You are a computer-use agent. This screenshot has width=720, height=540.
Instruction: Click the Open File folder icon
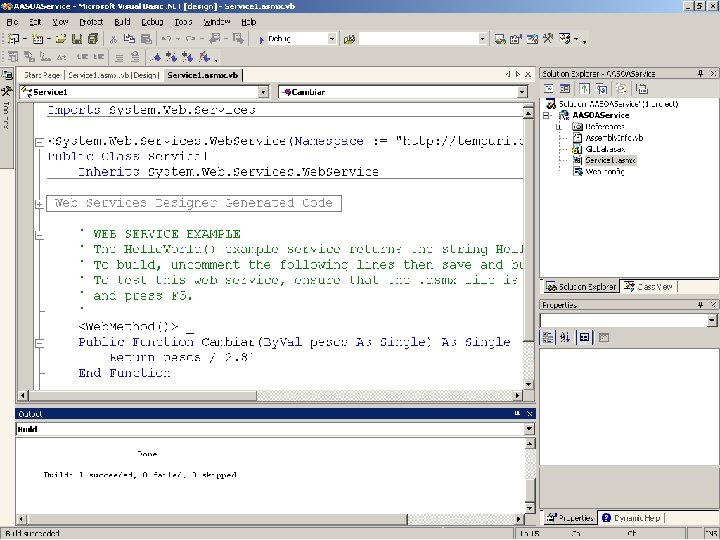pyautogui.click(x=61, y=39)
